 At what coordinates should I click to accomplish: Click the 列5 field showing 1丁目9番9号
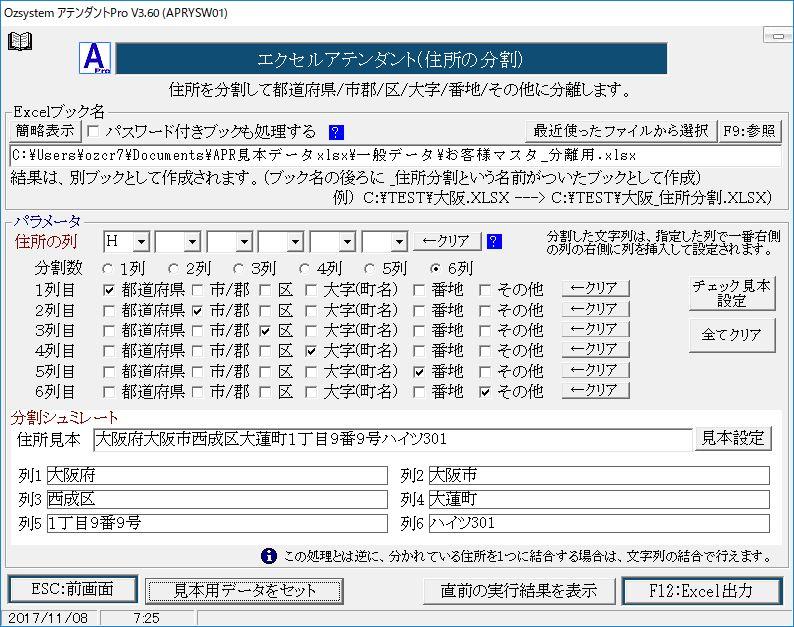[218, 523]
